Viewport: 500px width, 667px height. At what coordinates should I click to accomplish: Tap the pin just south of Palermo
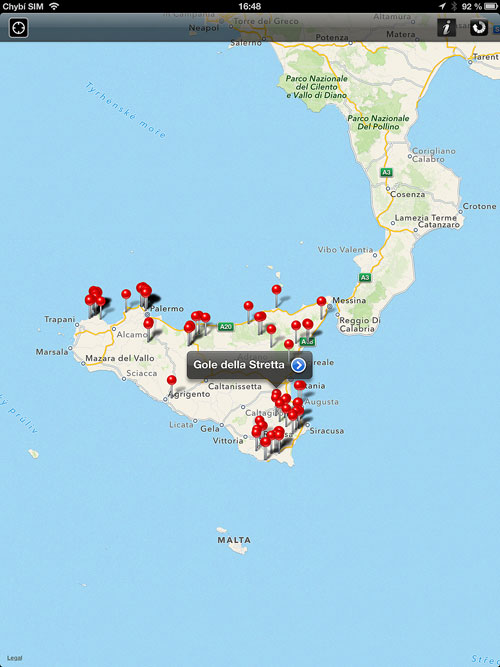pos(149,323)
